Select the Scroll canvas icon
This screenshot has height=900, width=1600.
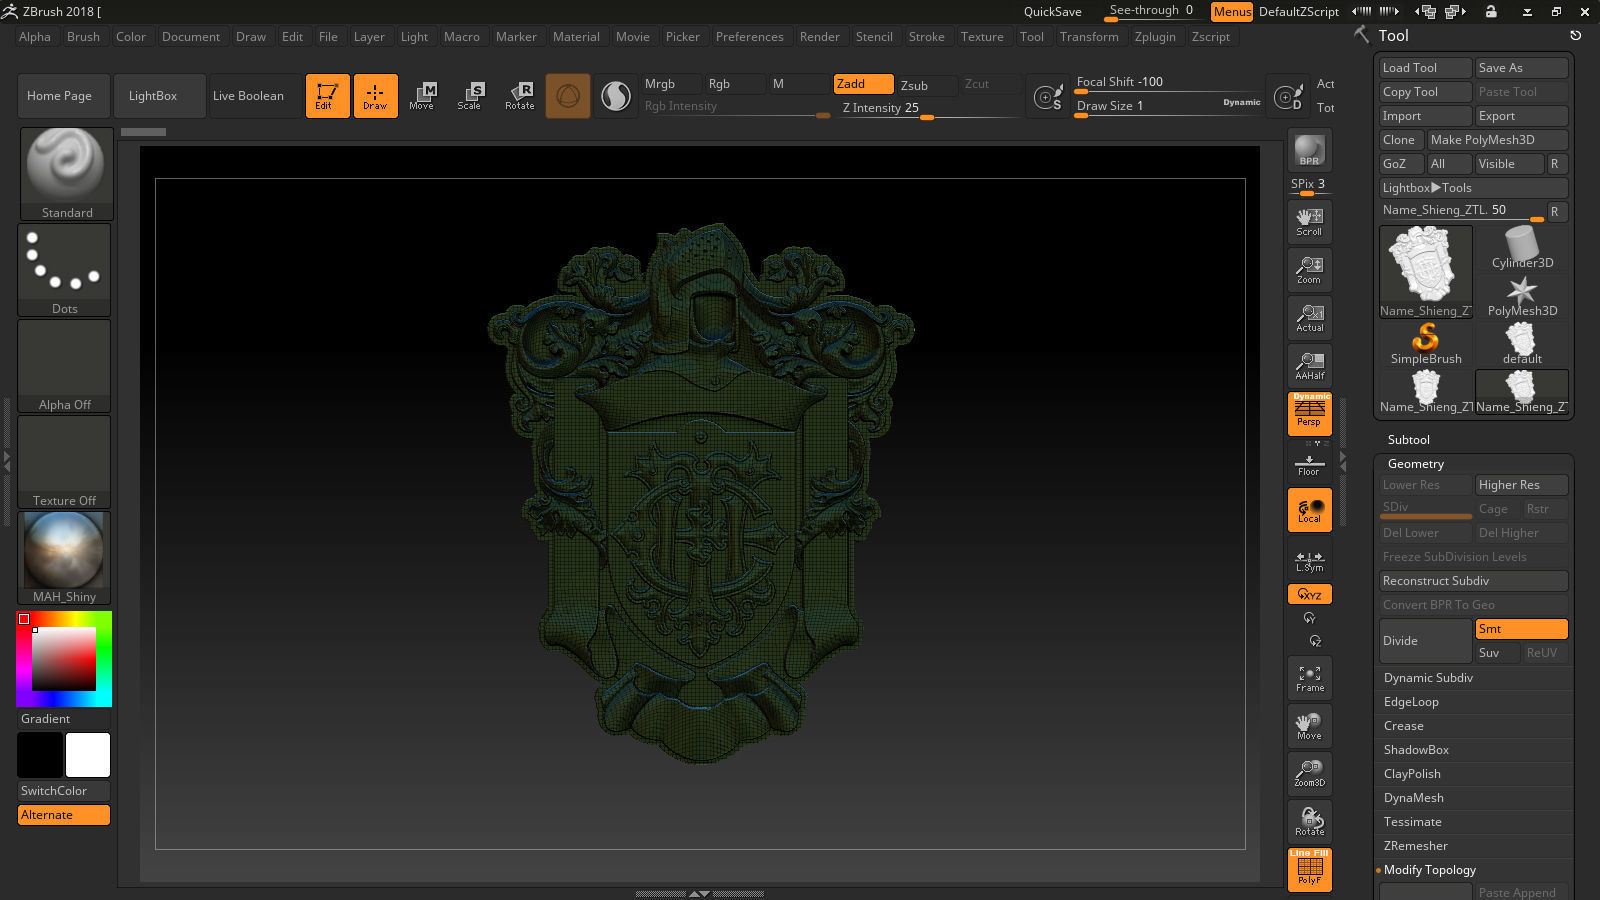click(1309, 222)
